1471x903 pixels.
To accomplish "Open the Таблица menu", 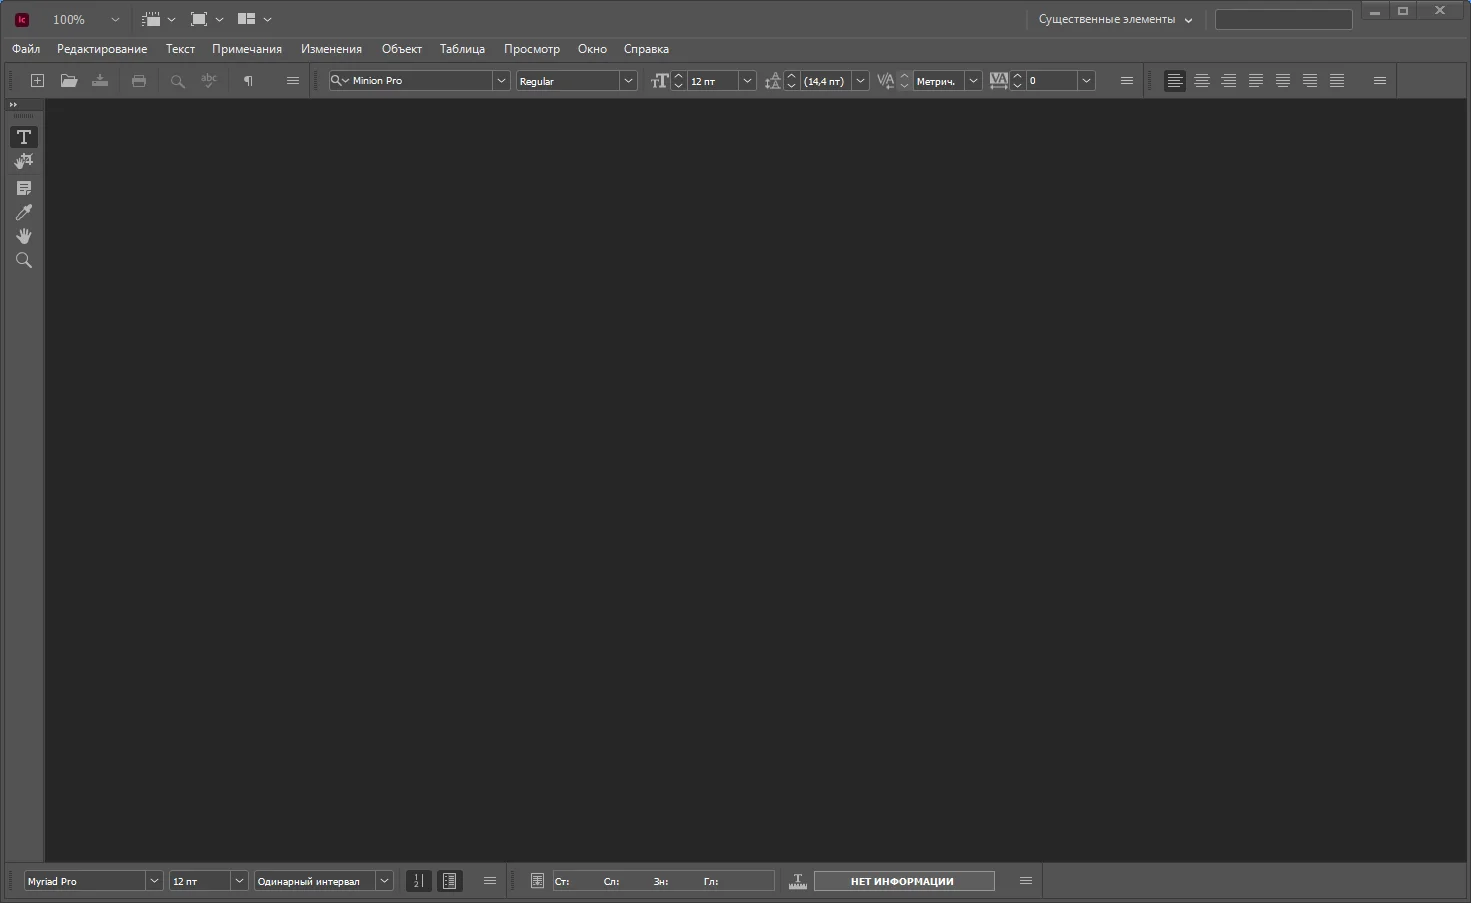I will click(x=462, y=49).
